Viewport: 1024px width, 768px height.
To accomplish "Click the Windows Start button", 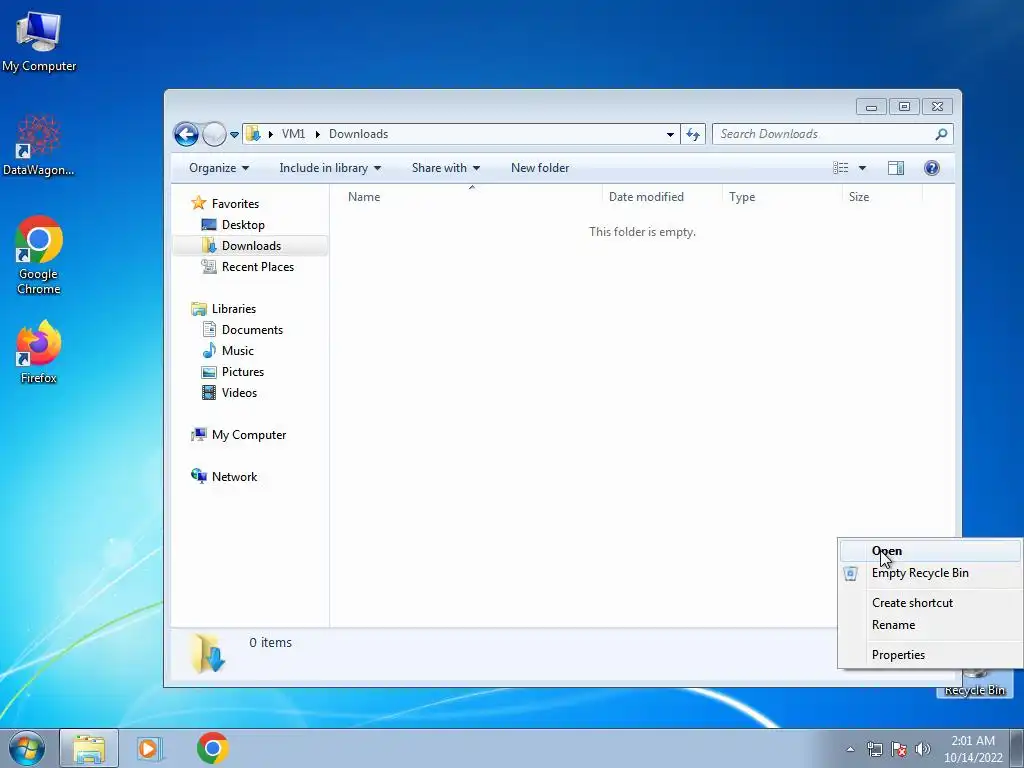I will pos(27,748).
